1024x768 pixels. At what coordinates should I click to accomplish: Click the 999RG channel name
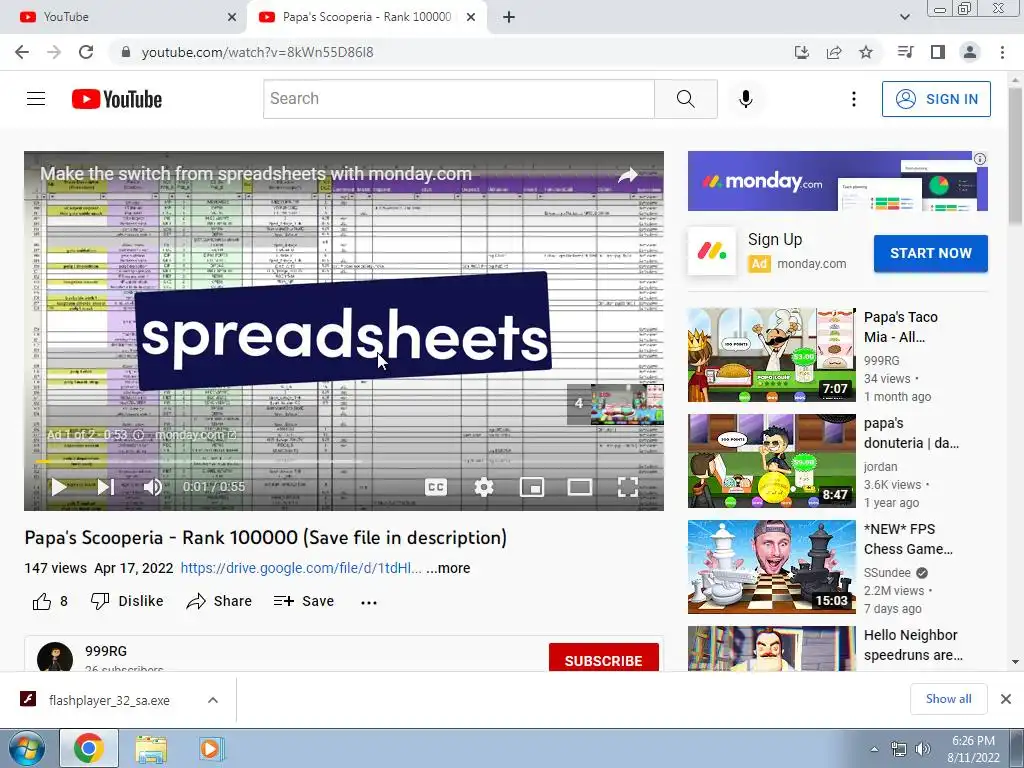coord(106,651)
